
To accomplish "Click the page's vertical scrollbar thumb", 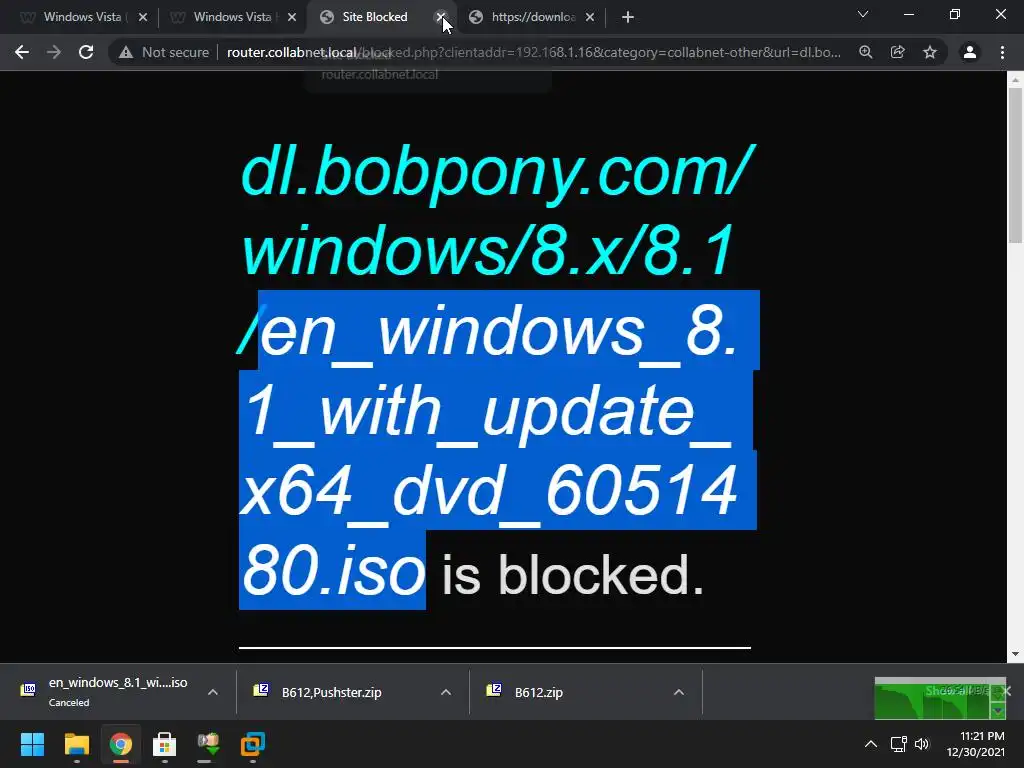I will pos(1014,165).
